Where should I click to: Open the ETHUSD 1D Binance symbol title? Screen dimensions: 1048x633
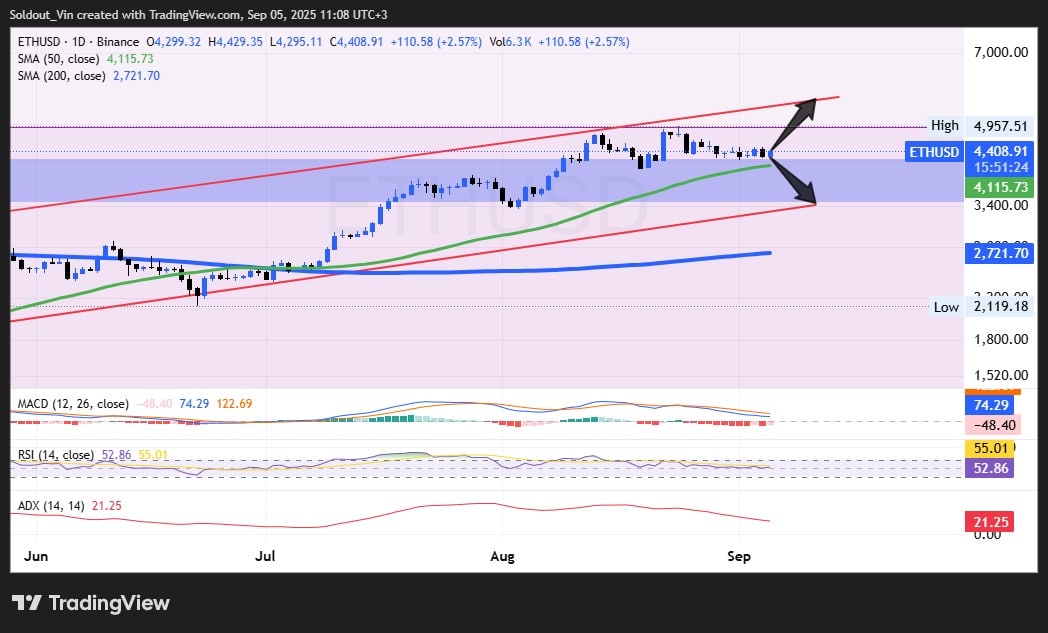click(78, 42)
